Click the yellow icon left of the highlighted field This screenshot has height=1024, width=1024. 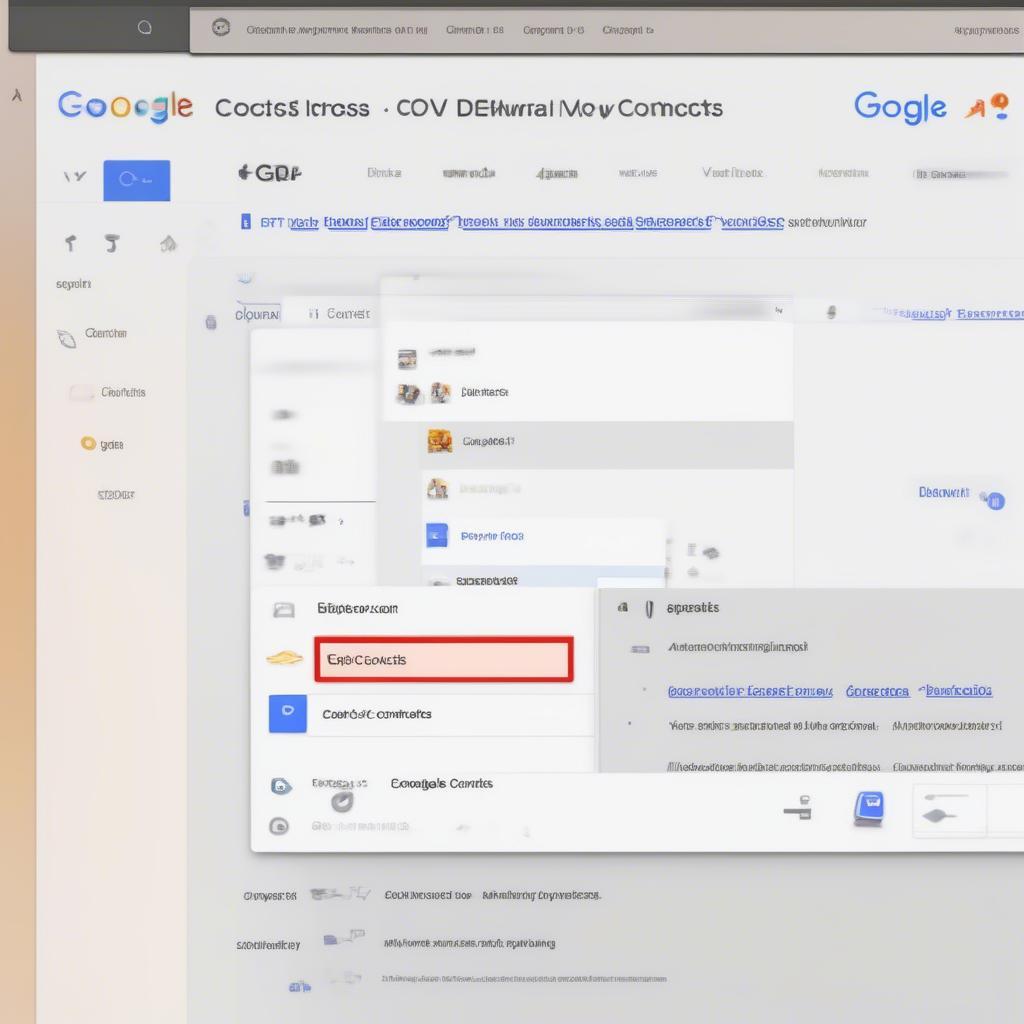pyautogui.click(x=285, y=658)
